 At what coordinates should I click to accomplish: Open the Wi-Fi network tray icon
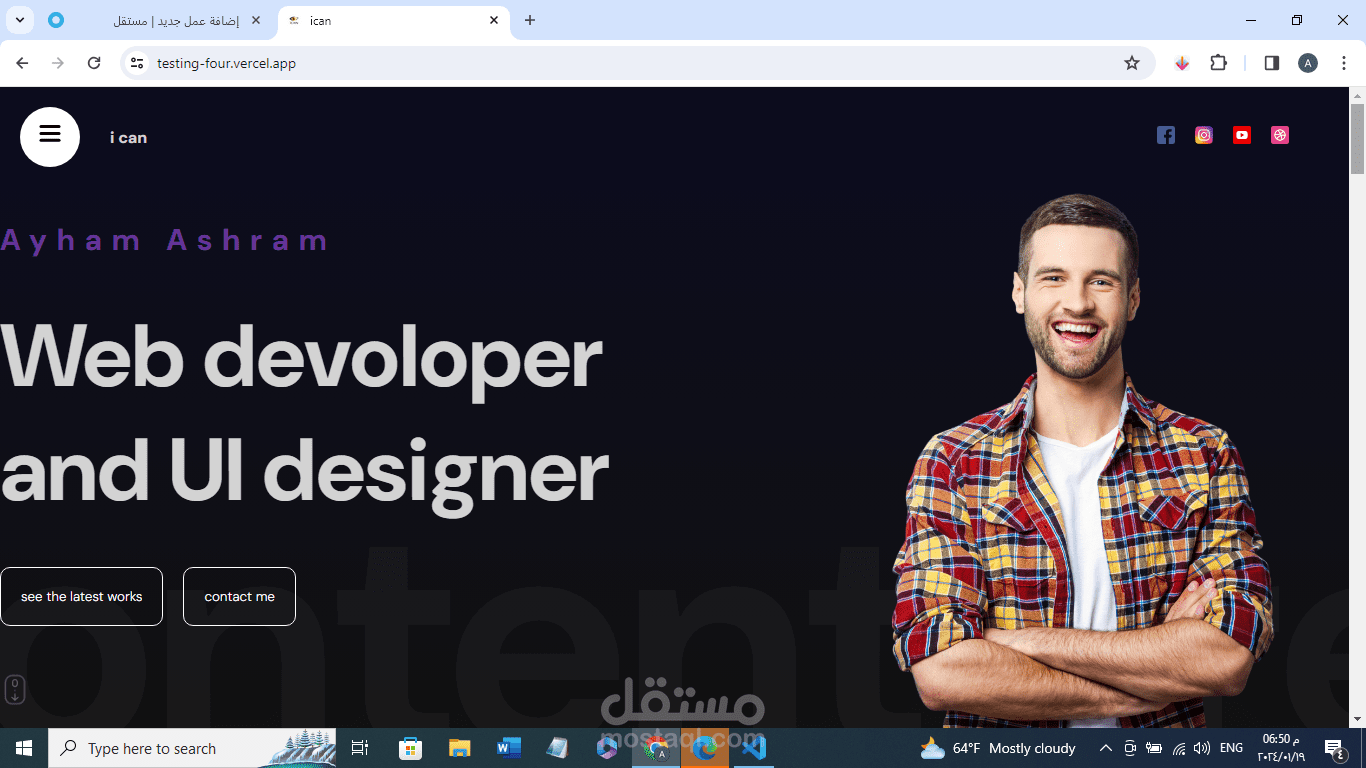click(1178, 748)
